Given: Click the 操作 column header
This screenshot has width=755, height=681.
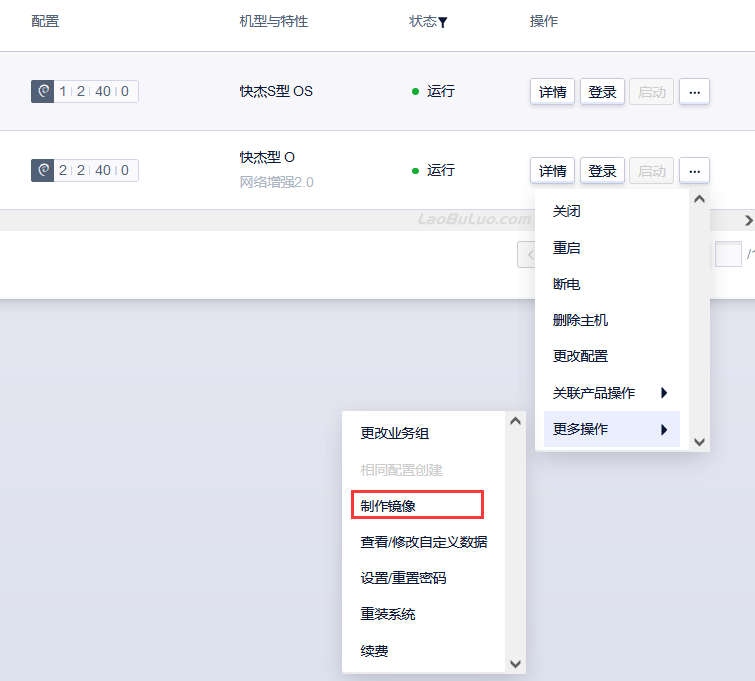Looking at the screenshot, I should pyautogui.click(x=544, y=21).
